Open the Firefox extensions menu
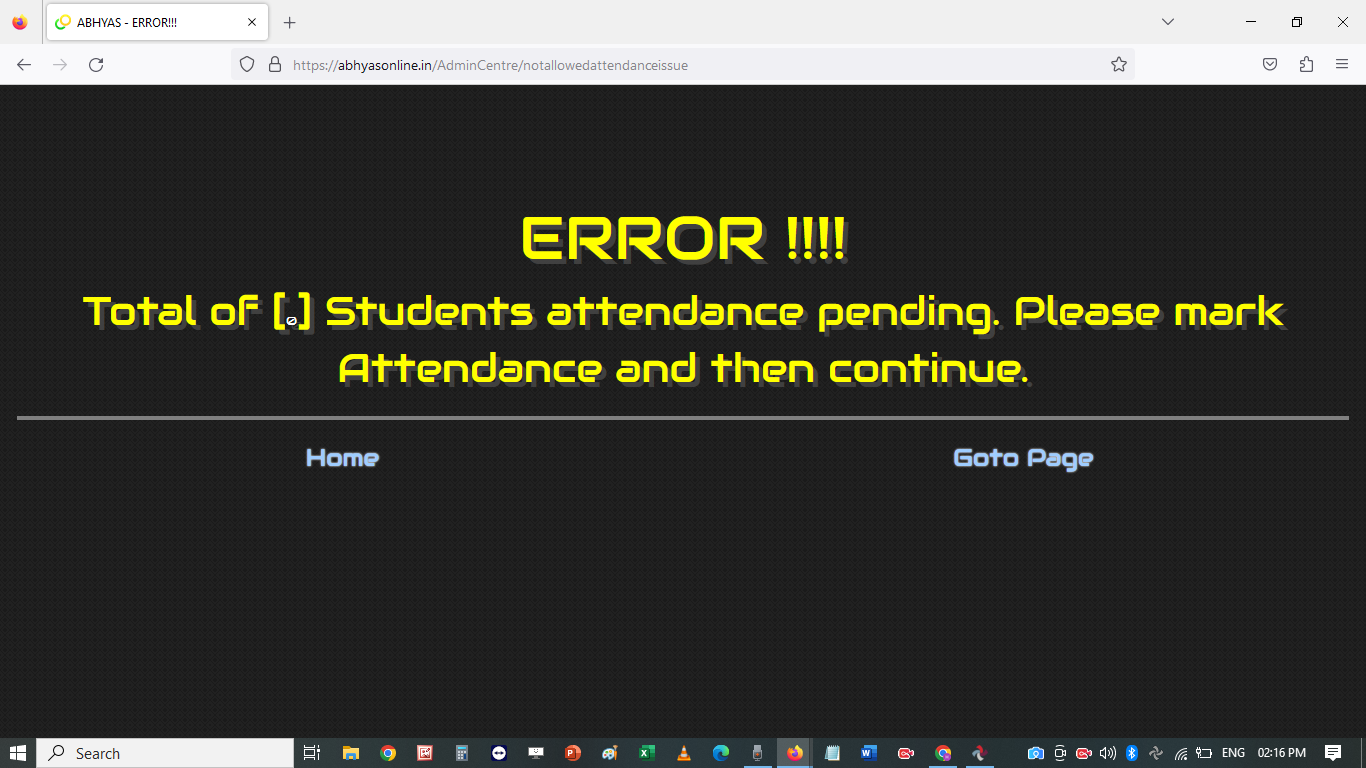Image resolution: width=1366 pixels, height=768 pixels. point(1306,65)
